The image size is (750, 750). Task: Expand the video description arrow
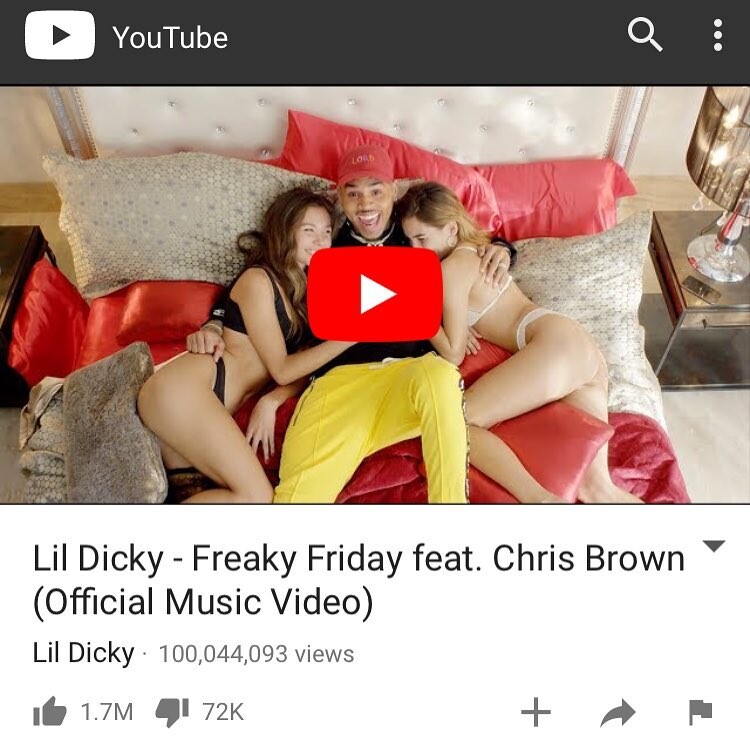pos(714,546)
